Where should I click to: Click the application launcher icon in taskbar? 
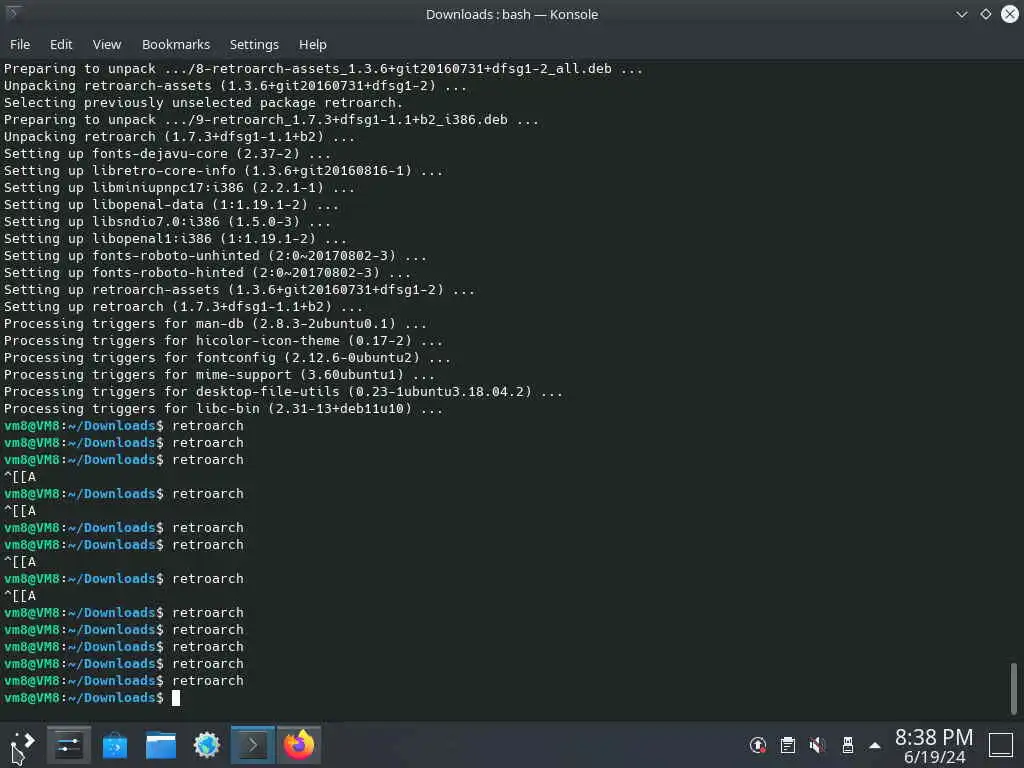point(23,744)
